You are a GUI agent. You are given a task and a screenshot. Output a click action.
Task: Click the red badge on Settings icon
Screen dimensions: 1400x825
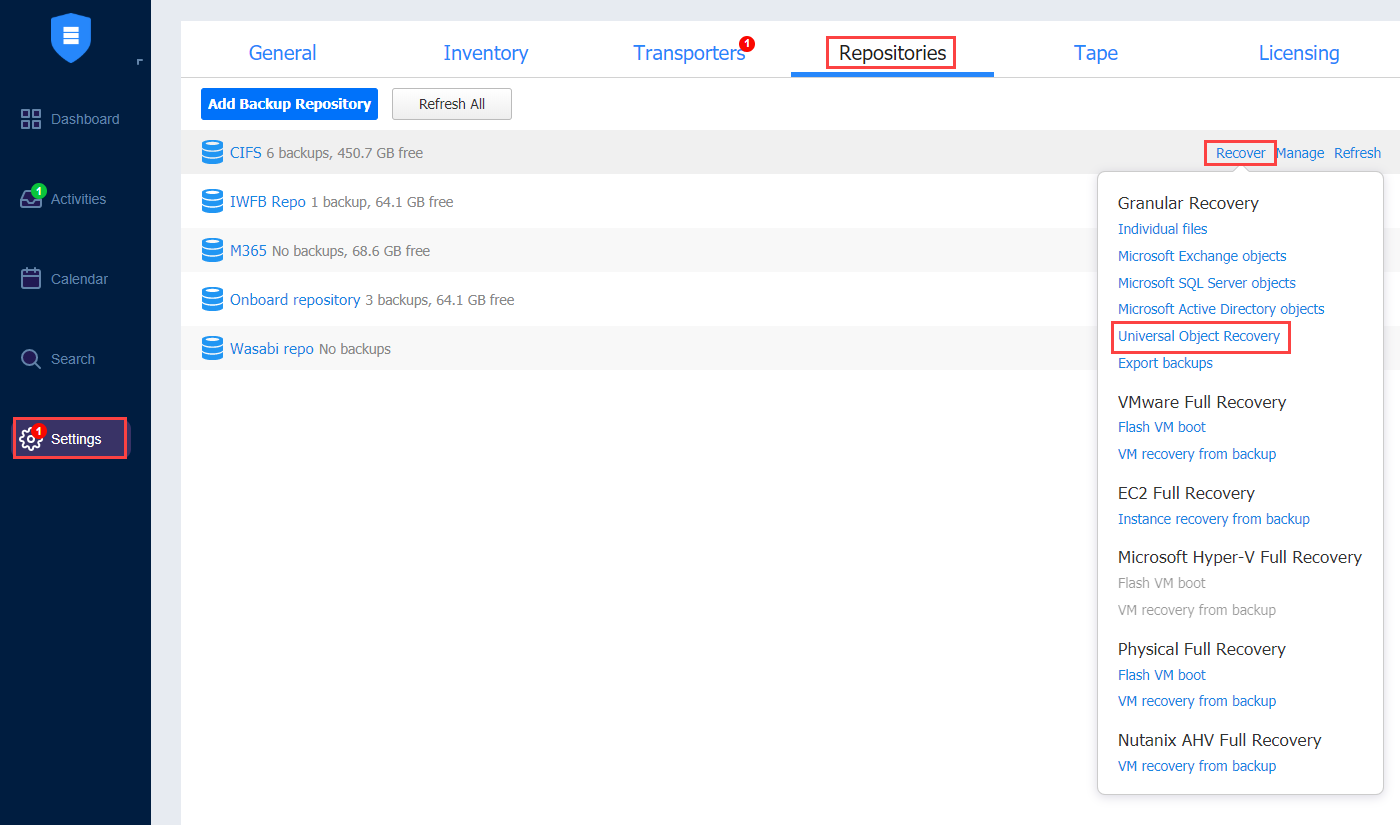point(38,431)
